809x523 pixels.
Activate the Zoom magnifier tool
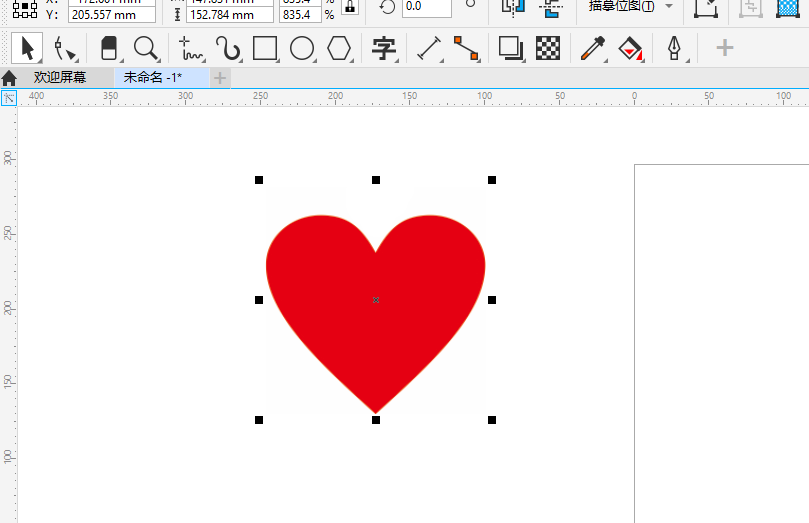click(x=146, y=48)
